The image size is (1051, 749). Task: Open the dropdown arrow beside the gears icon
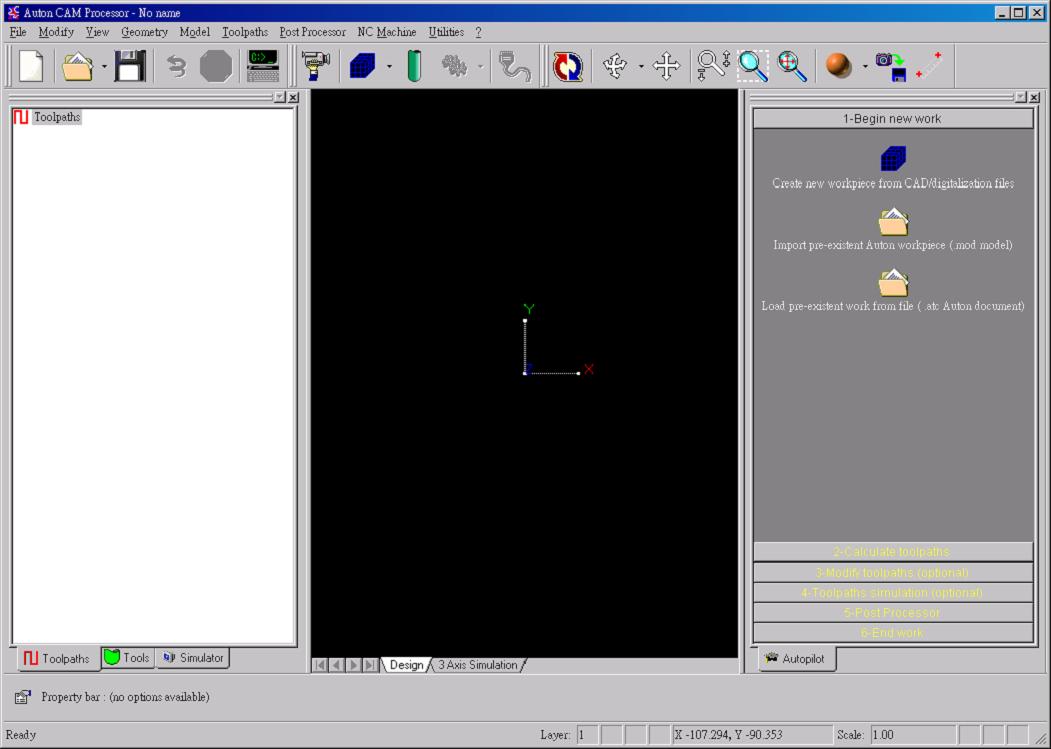(480, 66)
